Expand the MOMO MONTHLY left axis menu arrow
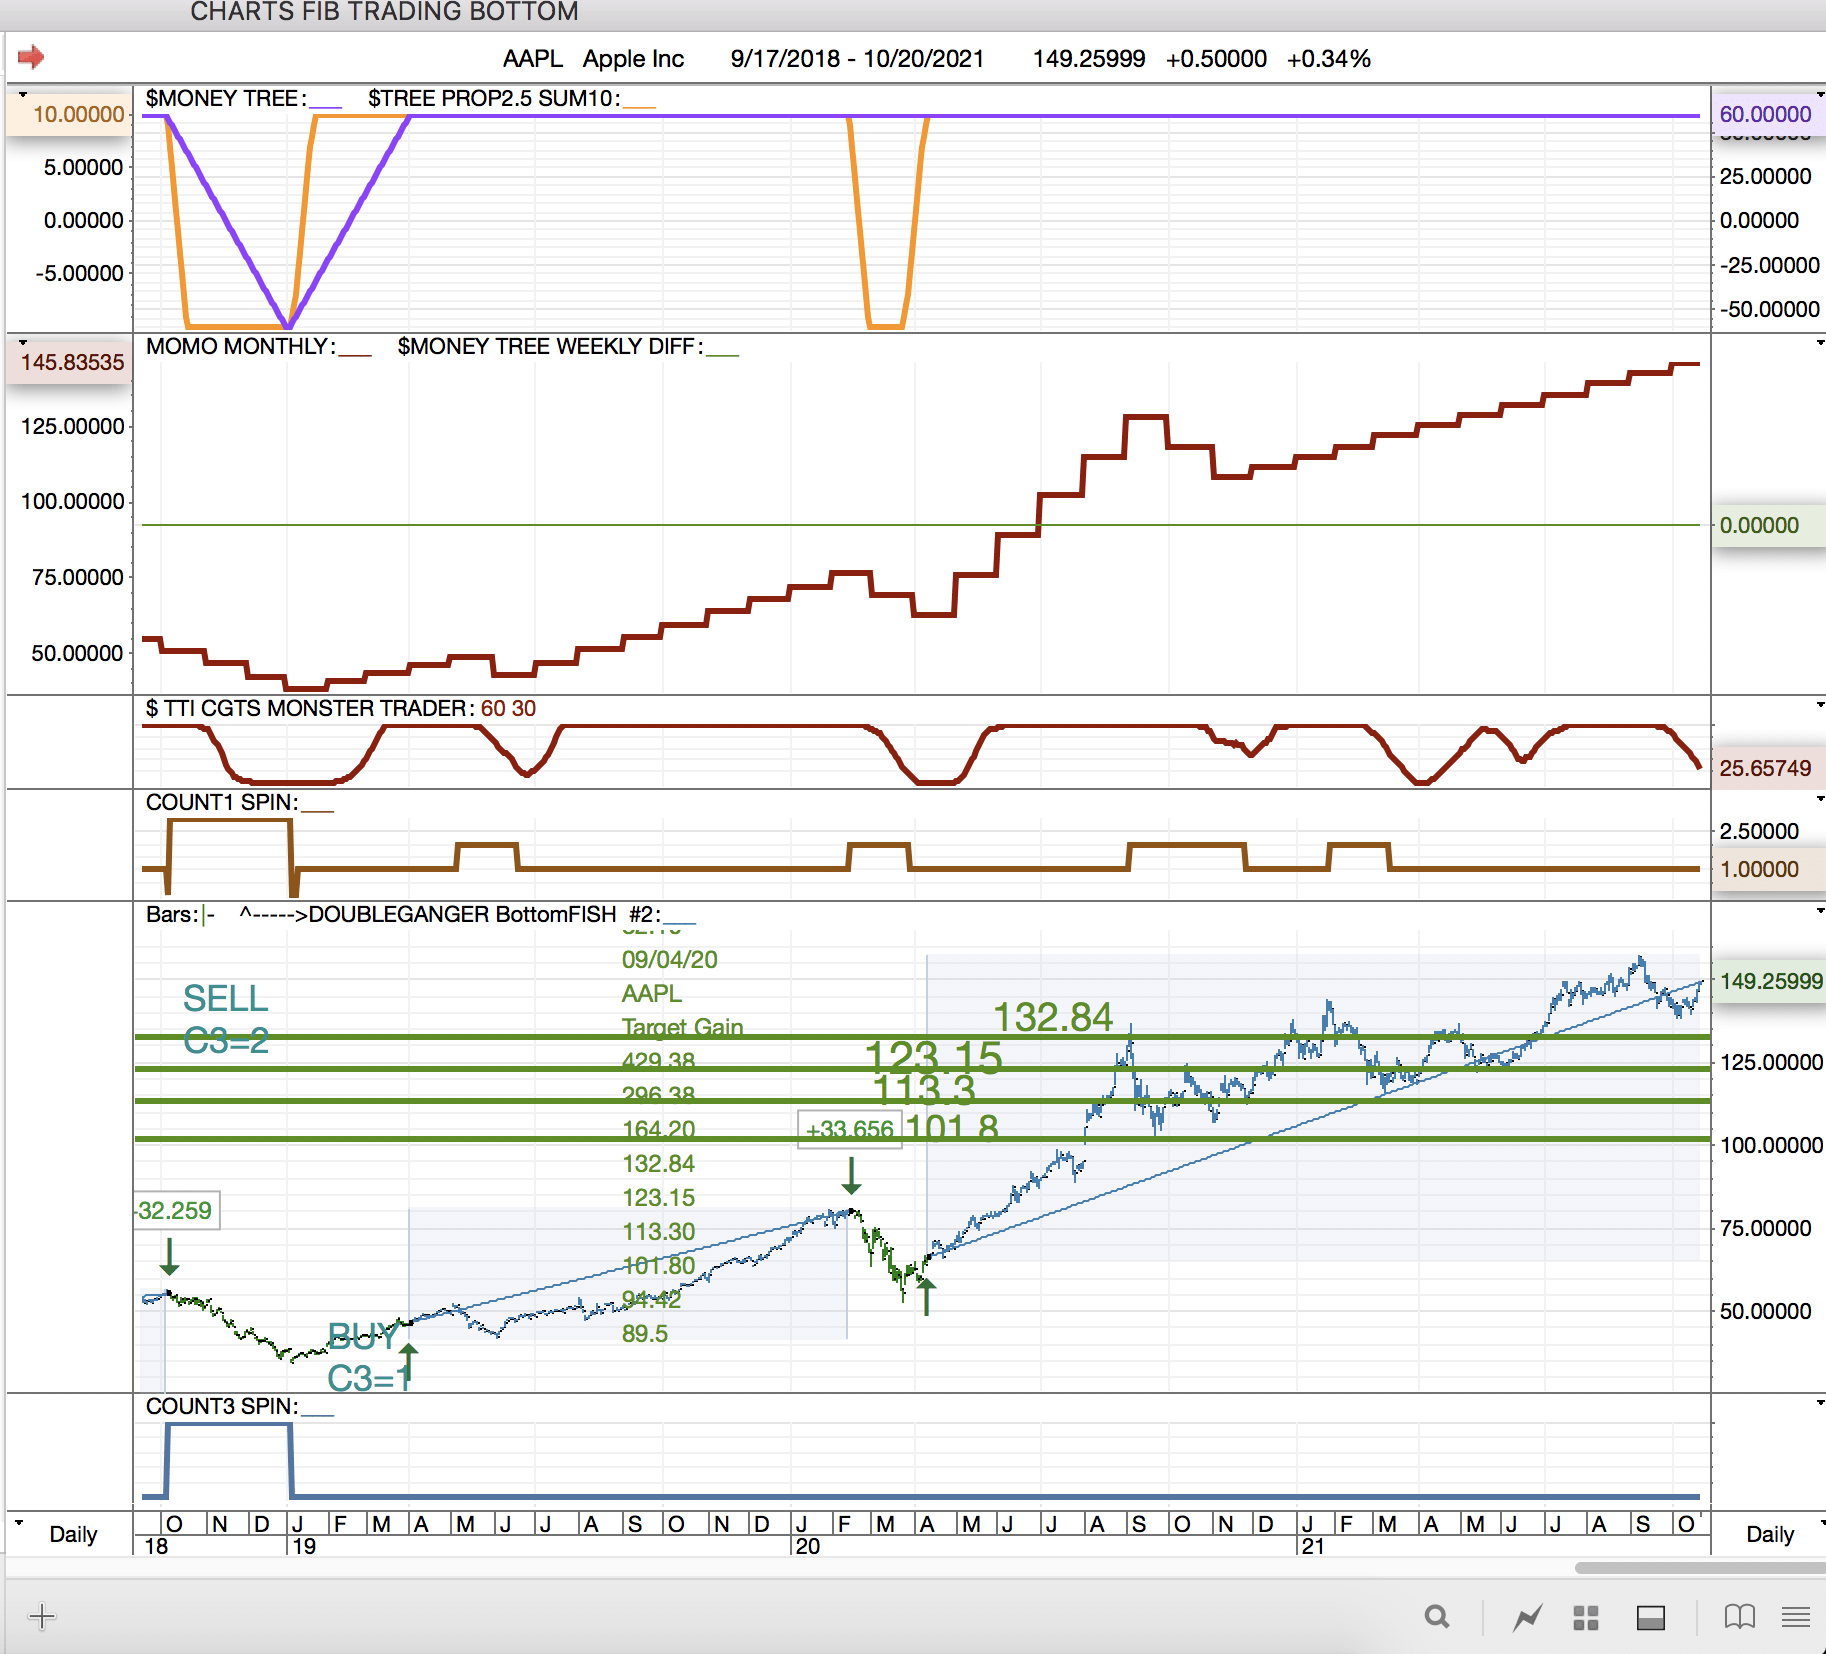1826x1654 pixels. [22, 343]
